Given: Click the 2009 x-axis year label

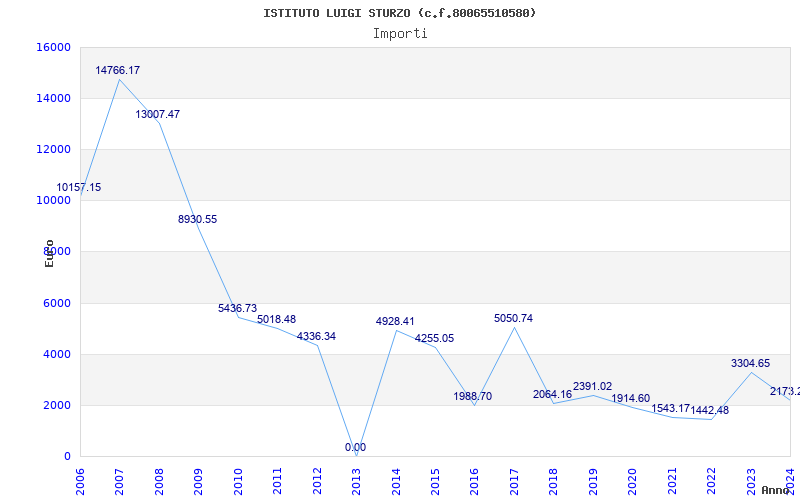Looking at the screenshot, I should [198, 482].
